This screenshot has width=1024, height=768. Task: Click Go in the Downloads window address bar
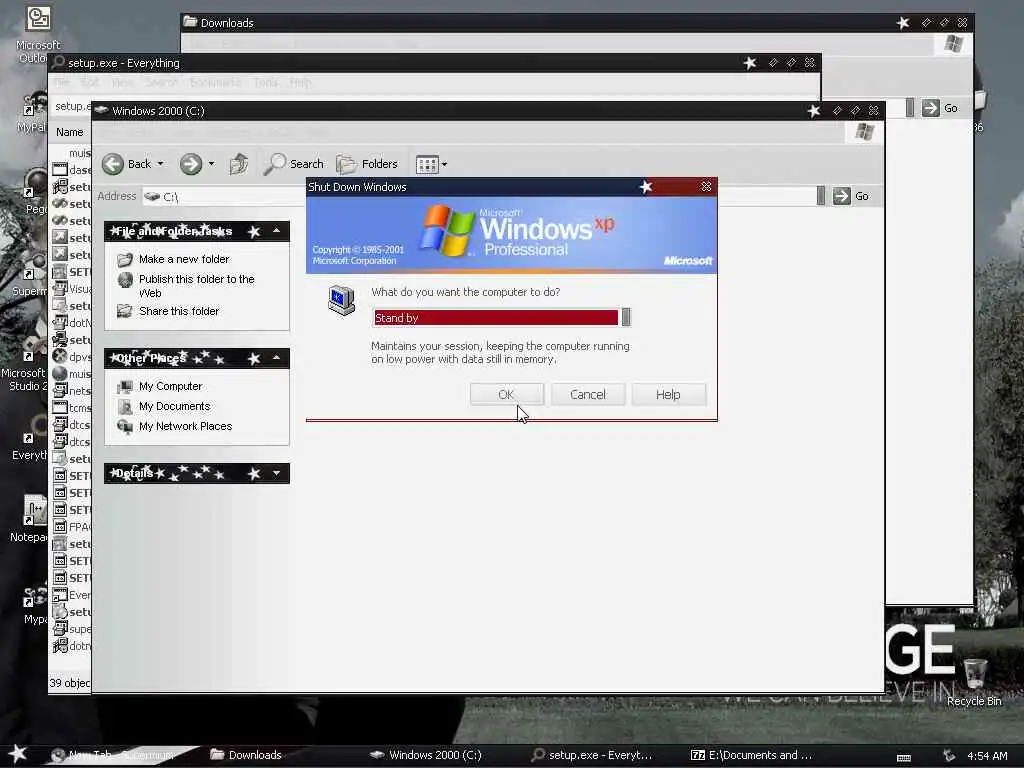[x=940, y=108]
